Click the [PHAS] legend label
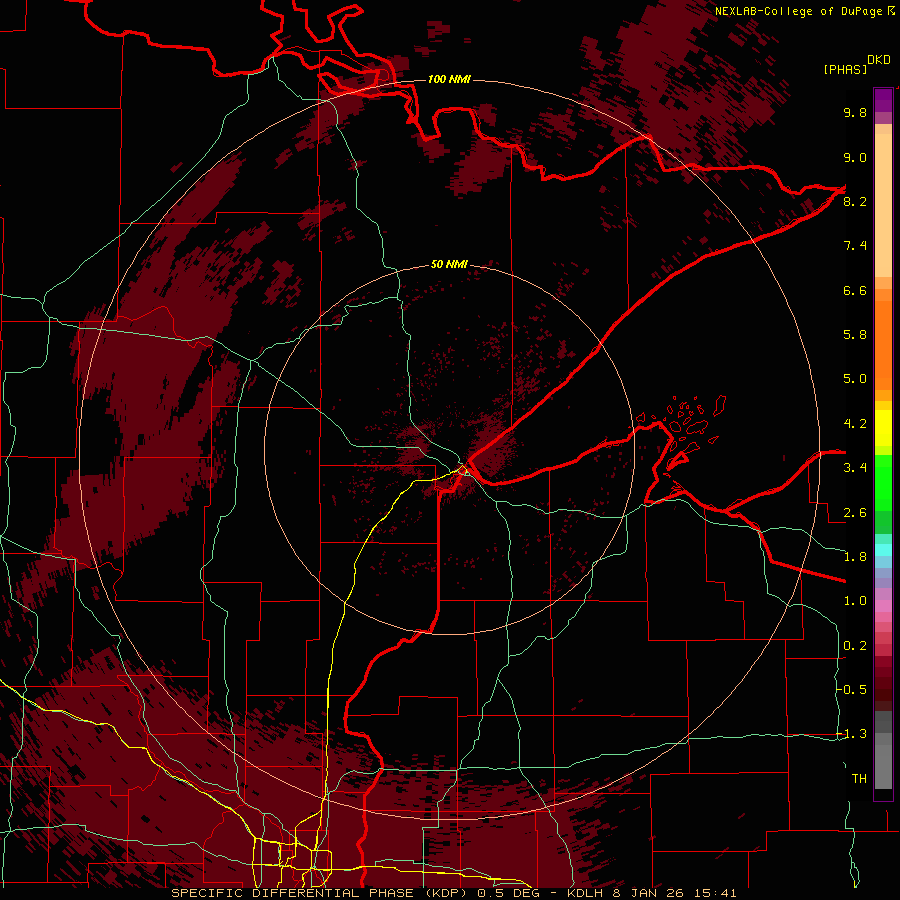The width and height of the screenshot is (900, 900). pyautogui.click(x=845, y=69)
